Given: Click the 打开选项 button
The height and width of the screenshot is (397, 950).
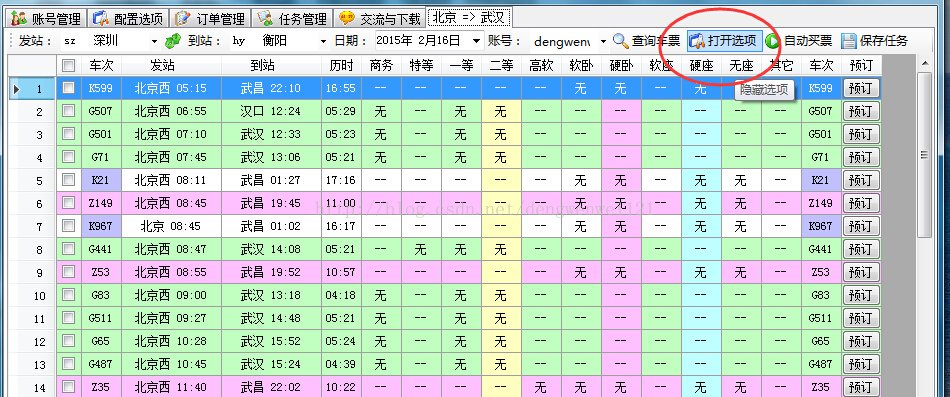Looking at the screenshot, I should 725,41.
